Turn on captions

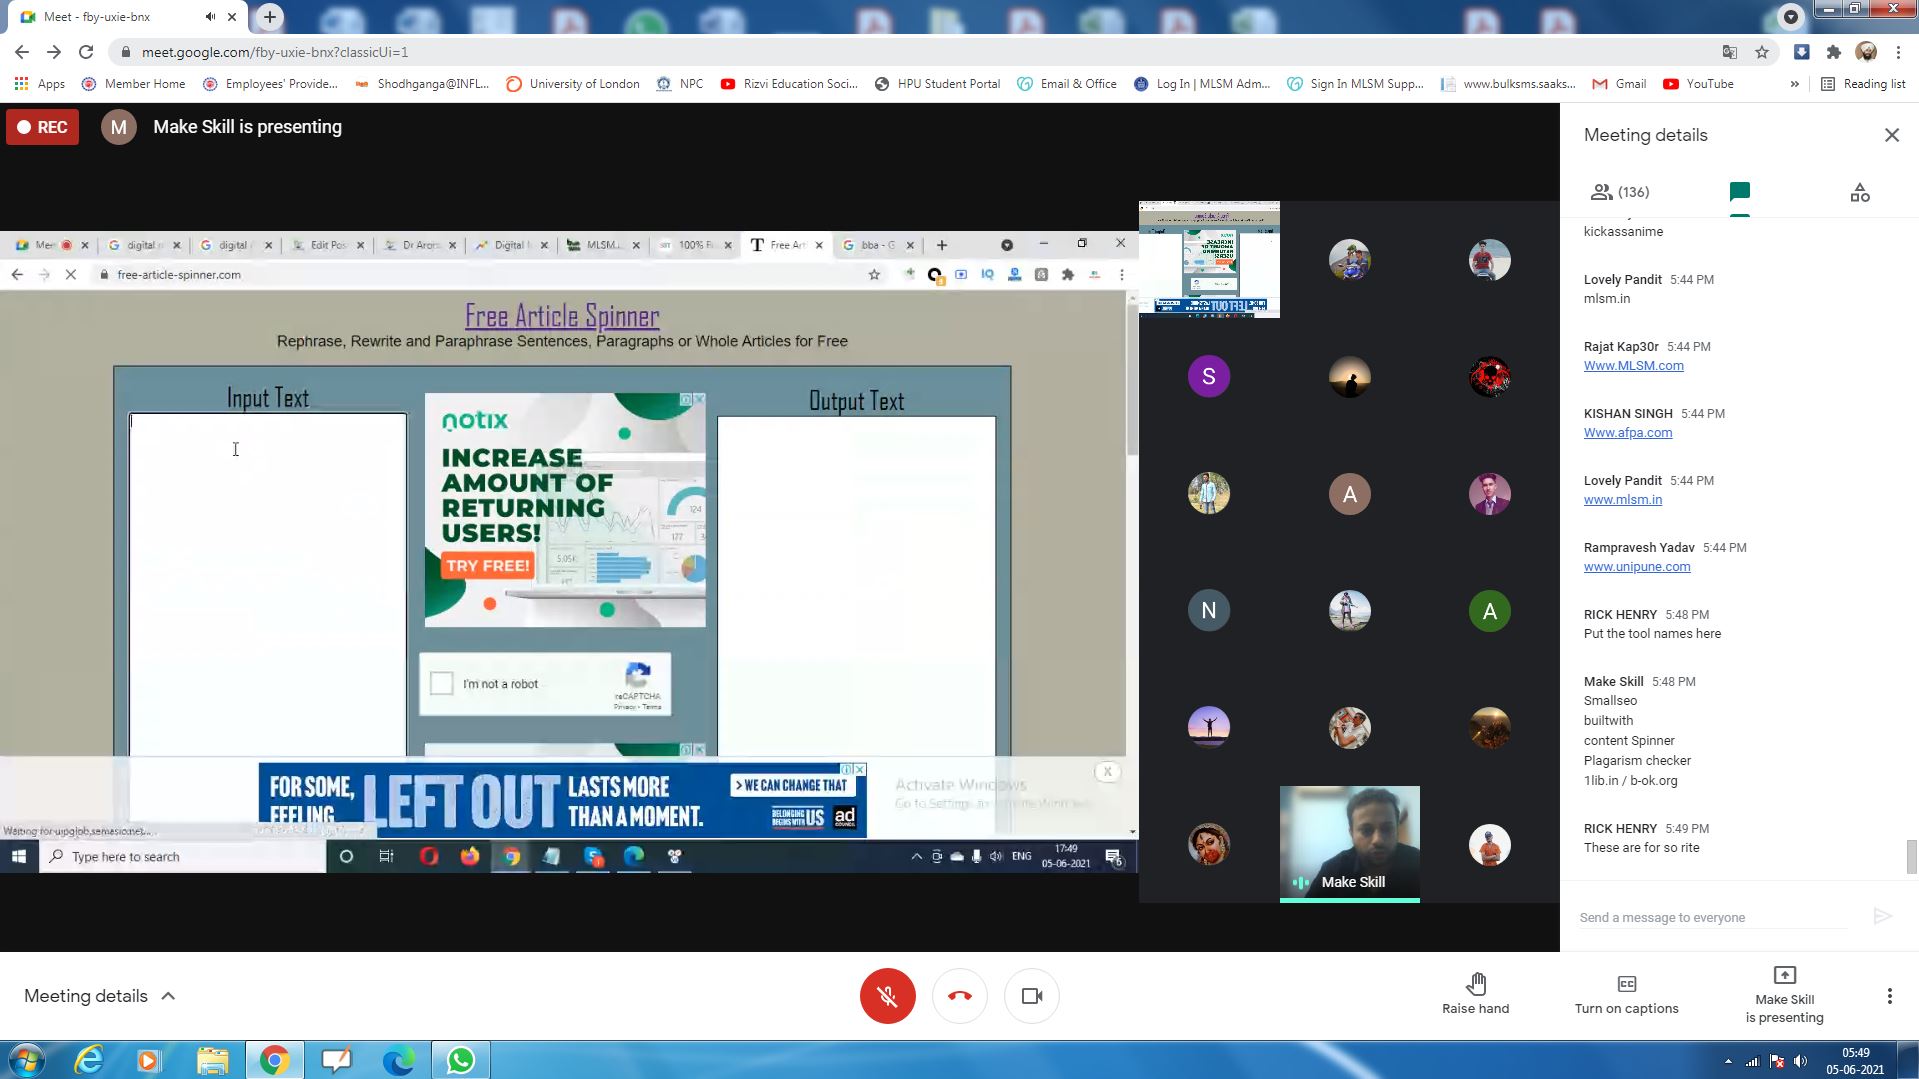1626,994
